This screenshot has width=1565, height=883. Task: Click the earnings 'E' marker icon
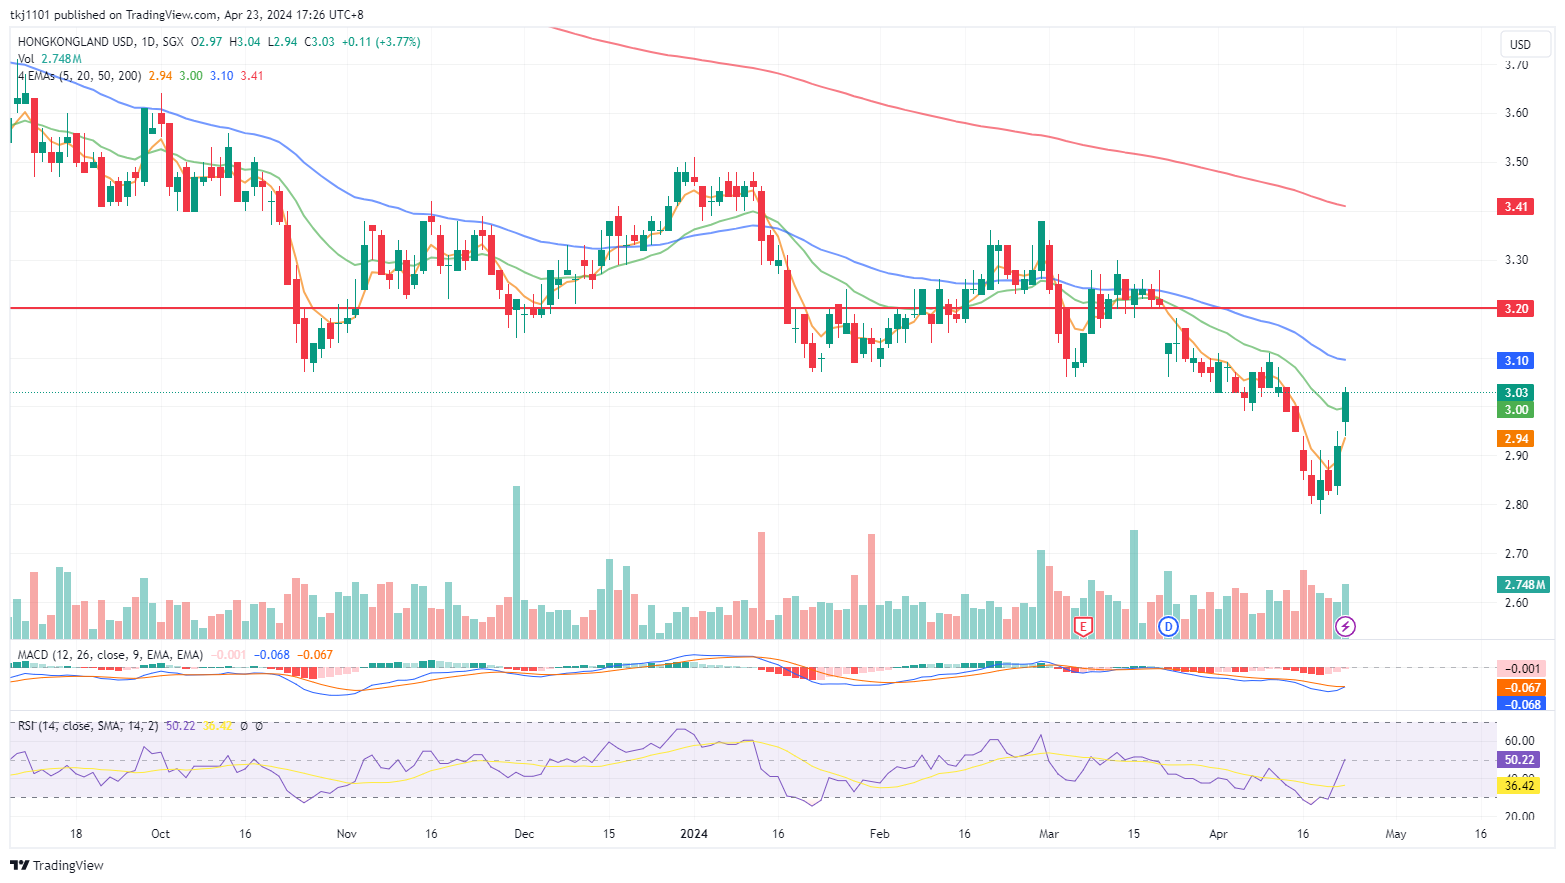click(1082, 627)
